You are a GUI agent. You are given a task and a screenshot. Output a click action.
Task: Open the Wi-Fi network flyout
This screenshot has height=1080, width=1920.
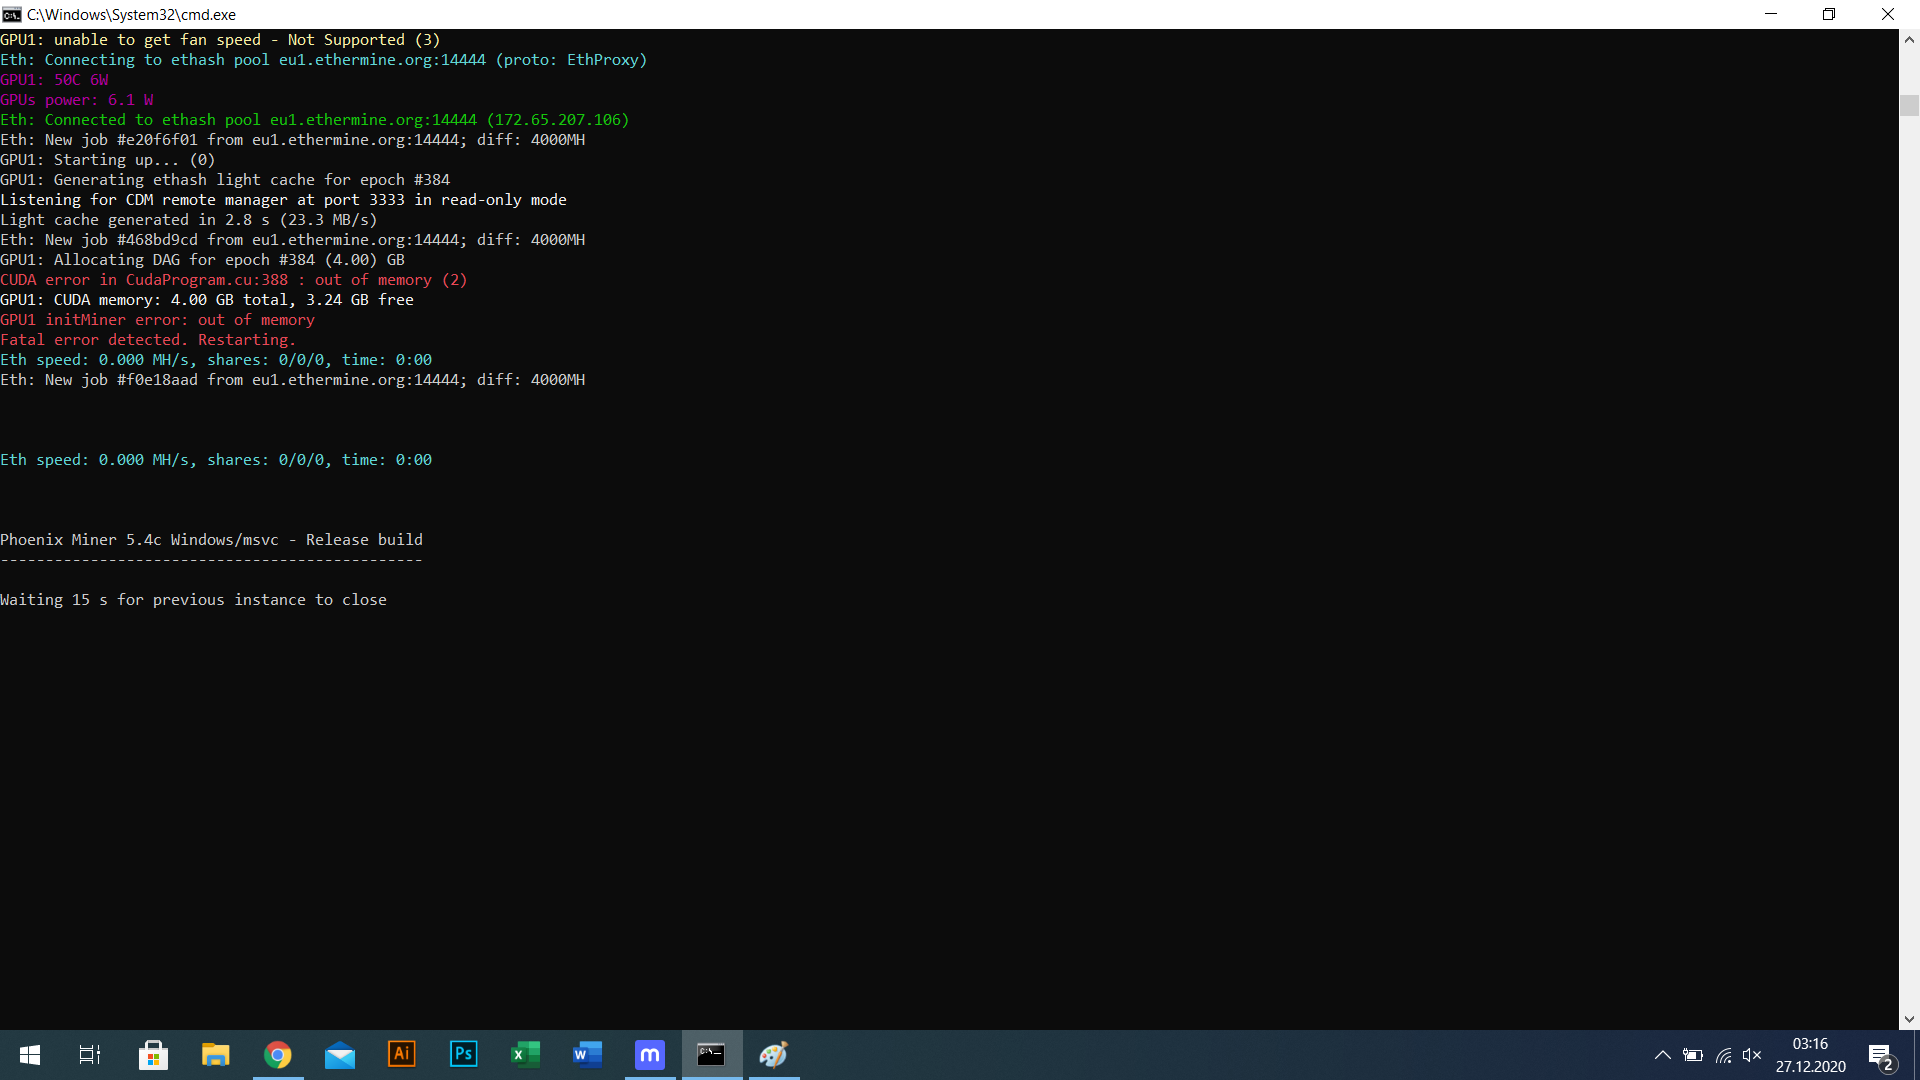(1723, 1055)
